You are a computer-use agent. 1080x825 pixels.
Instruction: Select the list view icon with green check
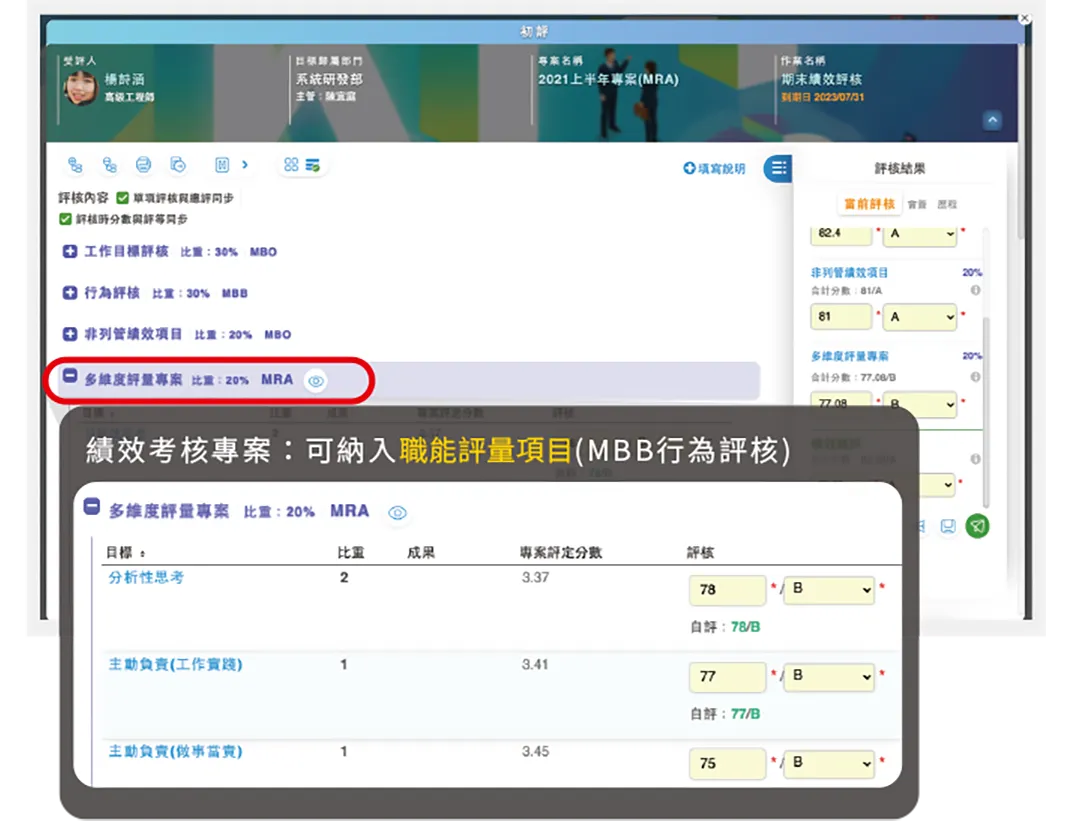312,165
